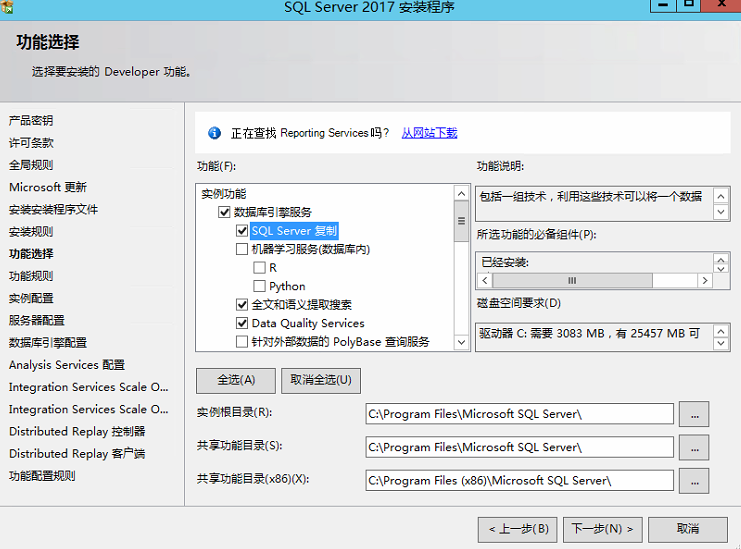The height and width of the screenshot is (549, 741).
Task: Select the SQL Server 复制 feature label
Action: point(294,231)
